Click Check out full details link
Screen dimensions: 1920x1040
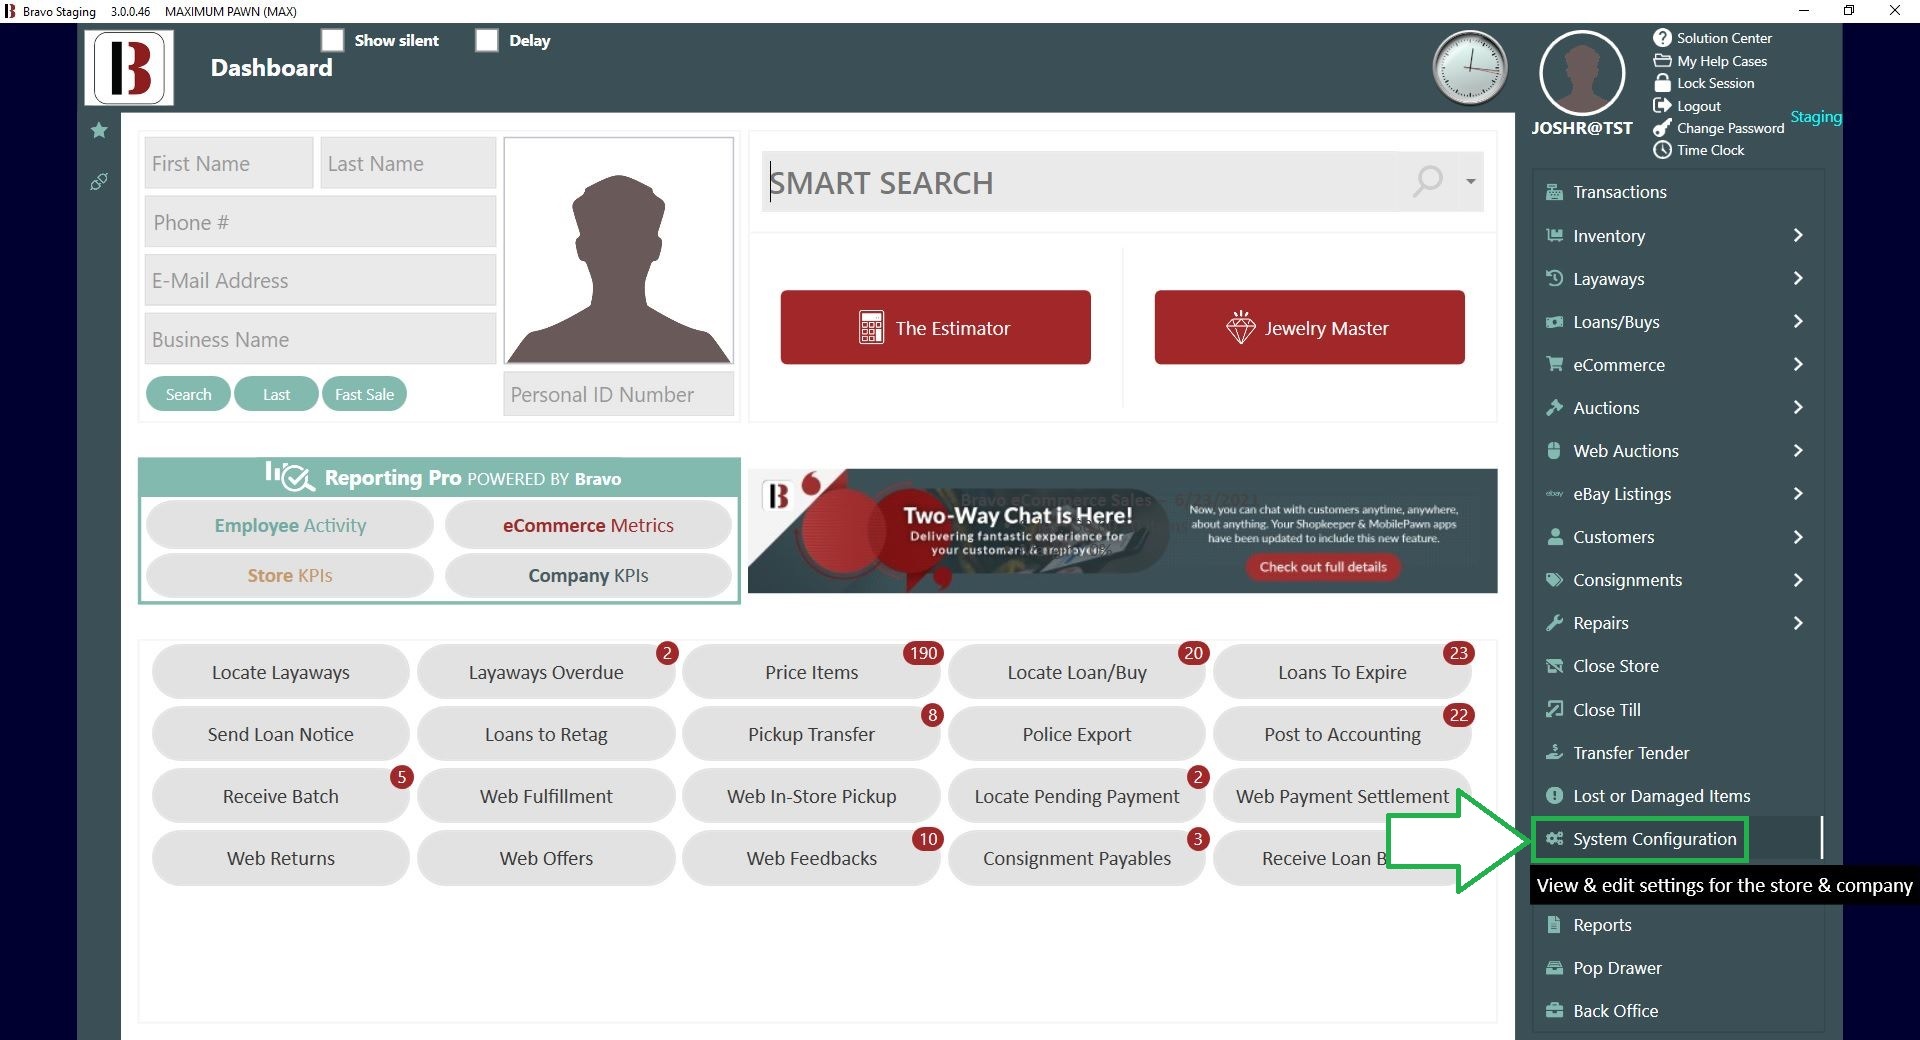(1323, 567)
